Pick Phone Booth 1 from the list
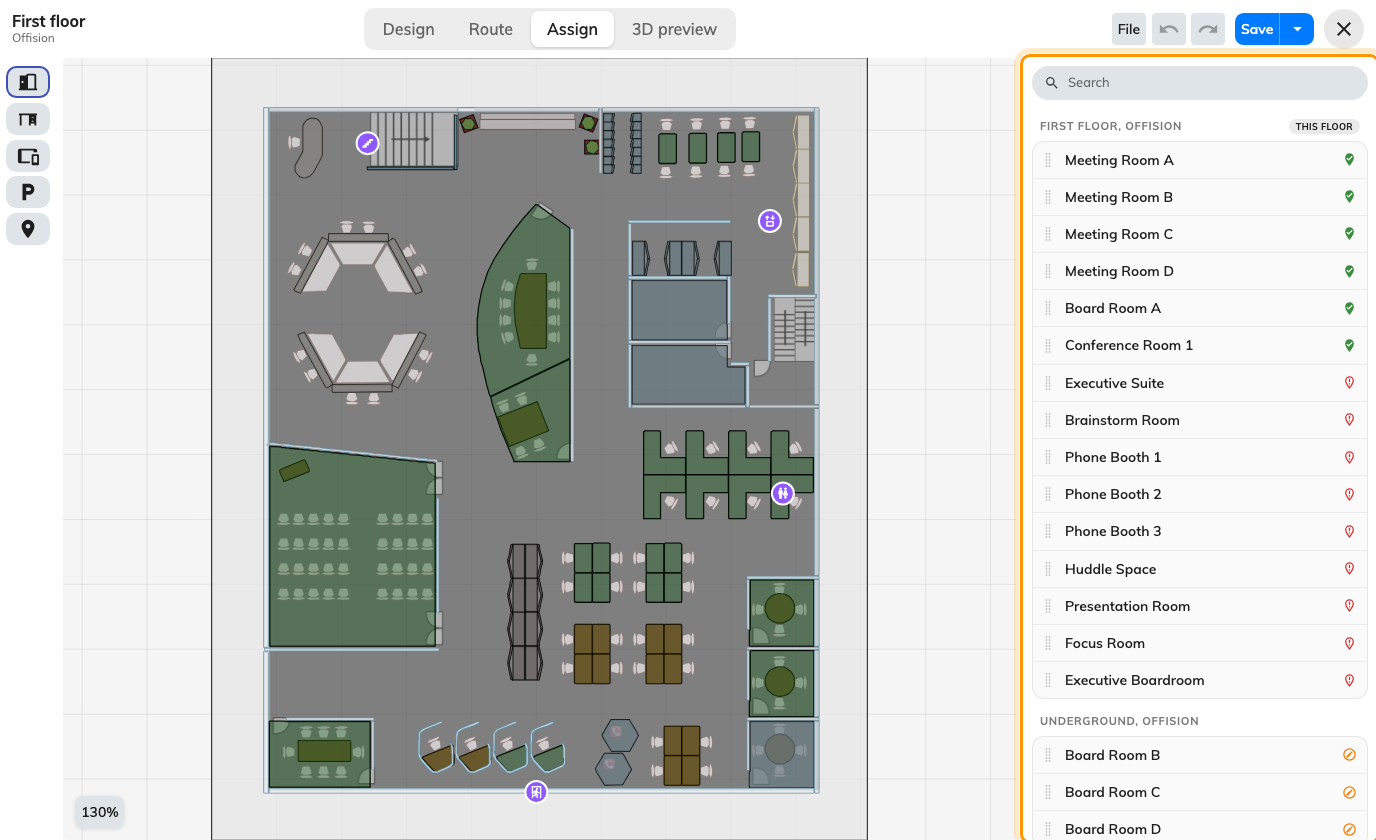This screenshot has height=840, width=1376. point(1199,457)
